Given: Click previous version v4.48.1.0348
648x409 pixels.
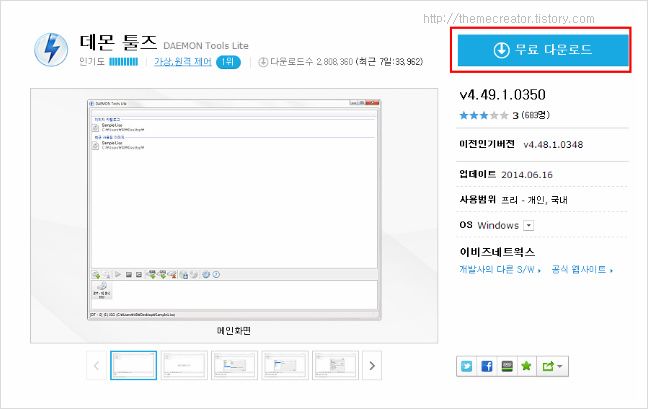Looking at the screenshot, I should pos(553,145).
